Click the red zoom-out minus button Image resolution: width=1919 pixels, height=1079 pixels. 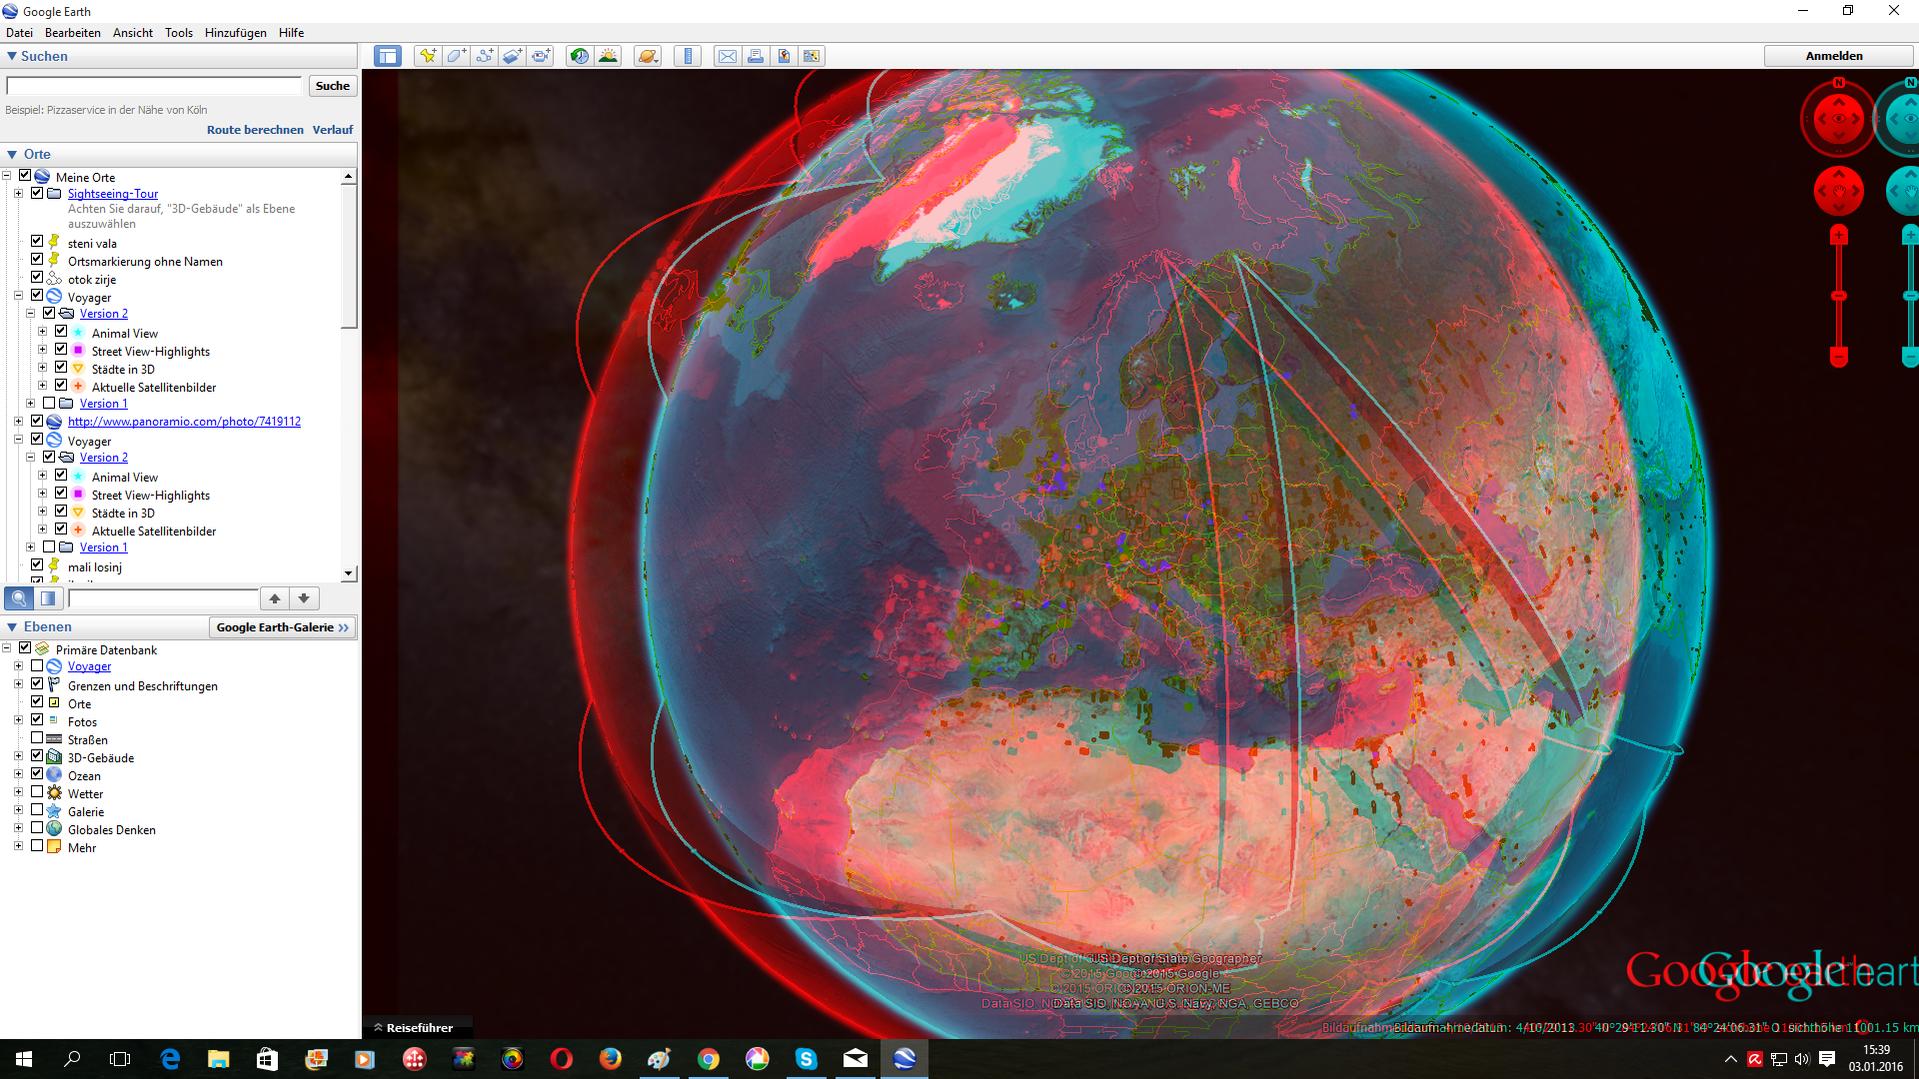point(1838,356)
